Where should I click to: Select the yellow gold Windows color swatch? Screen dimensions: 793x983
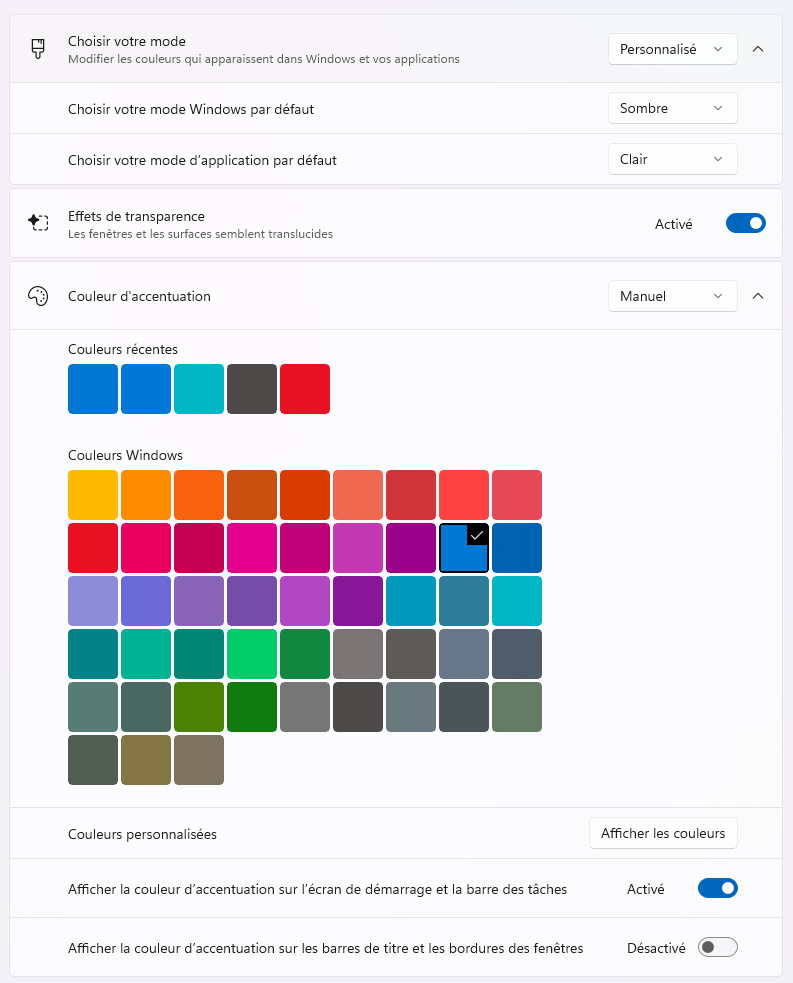coord(92,494)
